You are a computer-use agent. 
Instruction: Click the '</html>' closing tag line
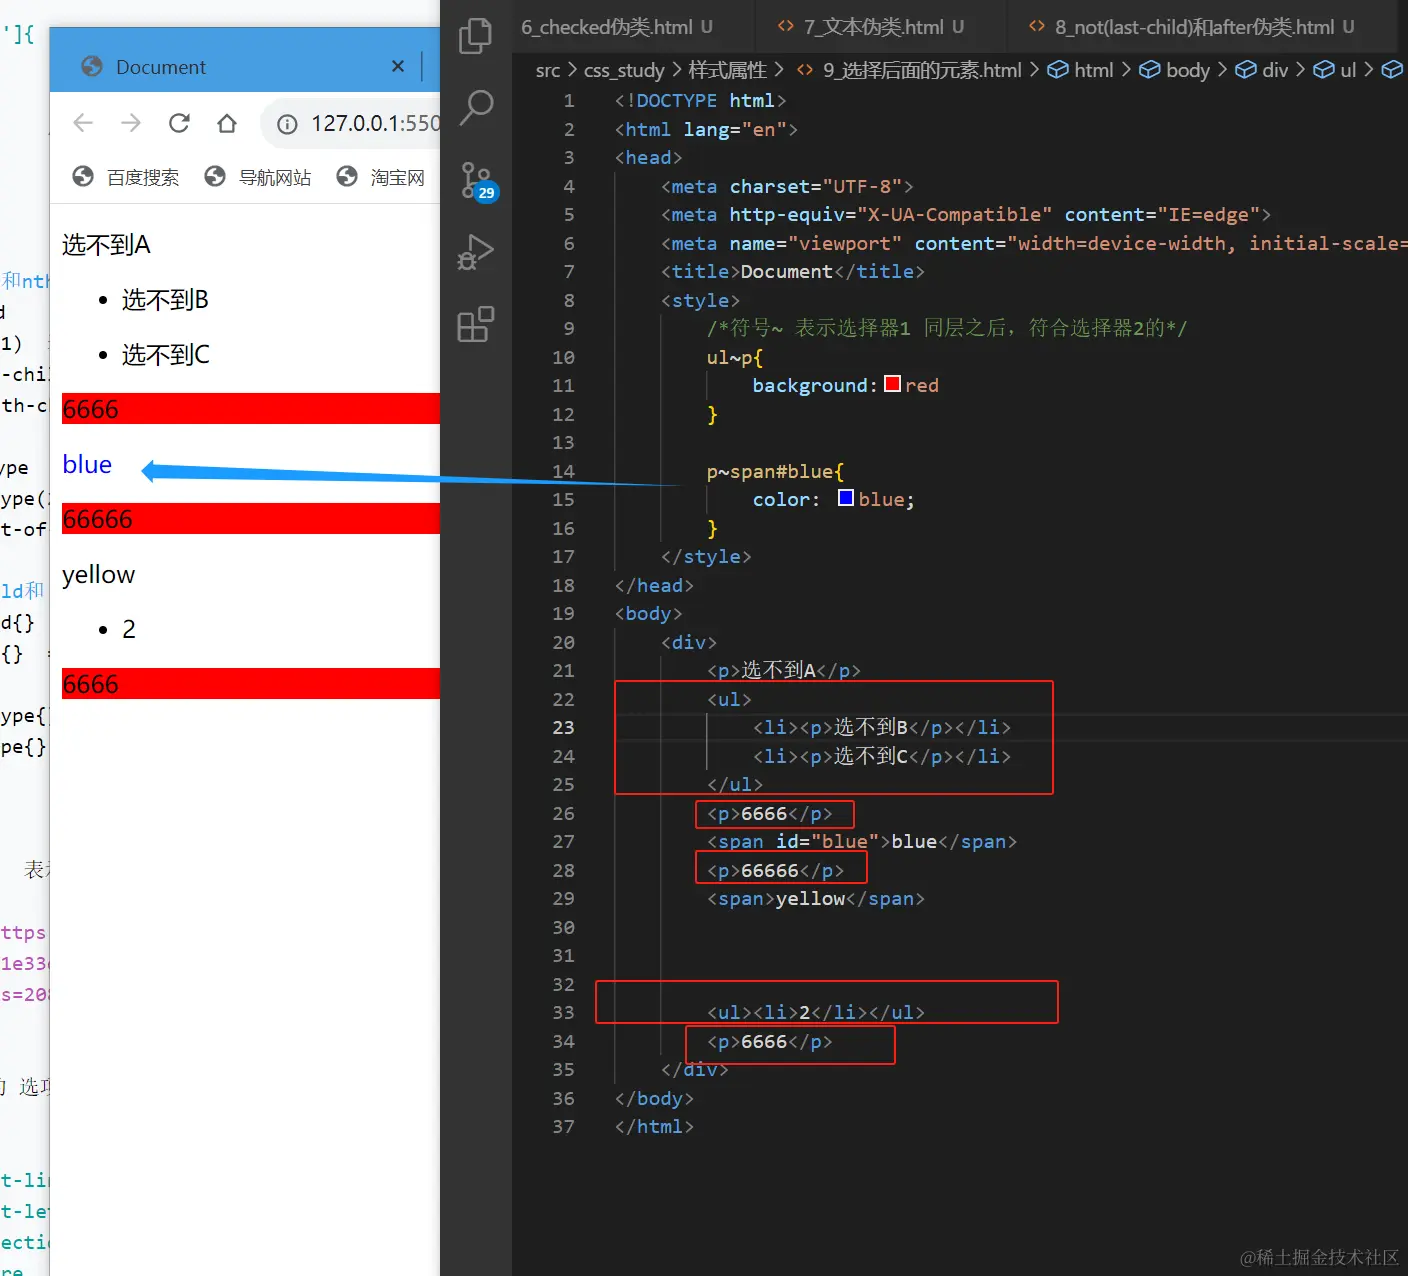point(654,1126)
